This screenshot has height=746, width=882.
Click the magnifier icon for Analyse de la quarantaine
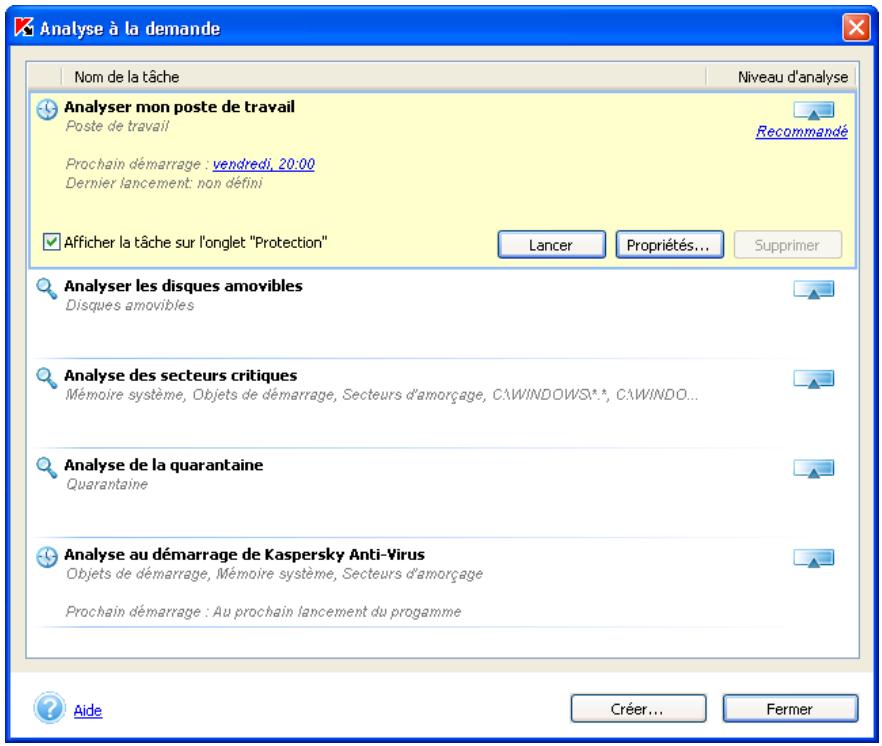(47, 468)
